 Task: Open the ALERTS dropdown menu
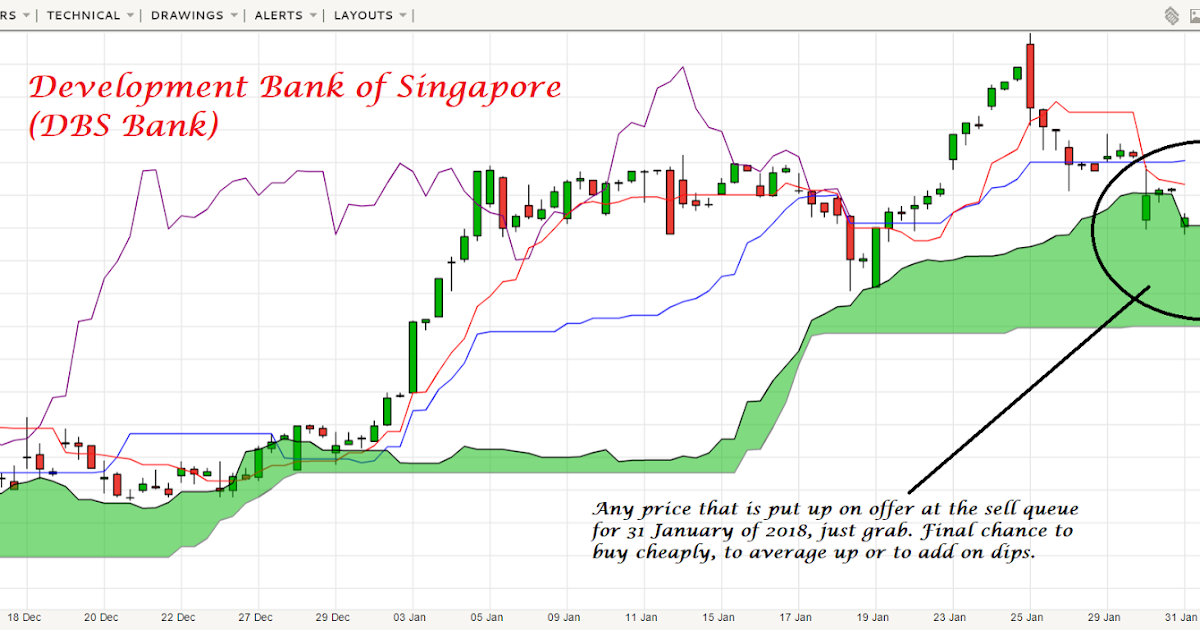tap(285, 15)
